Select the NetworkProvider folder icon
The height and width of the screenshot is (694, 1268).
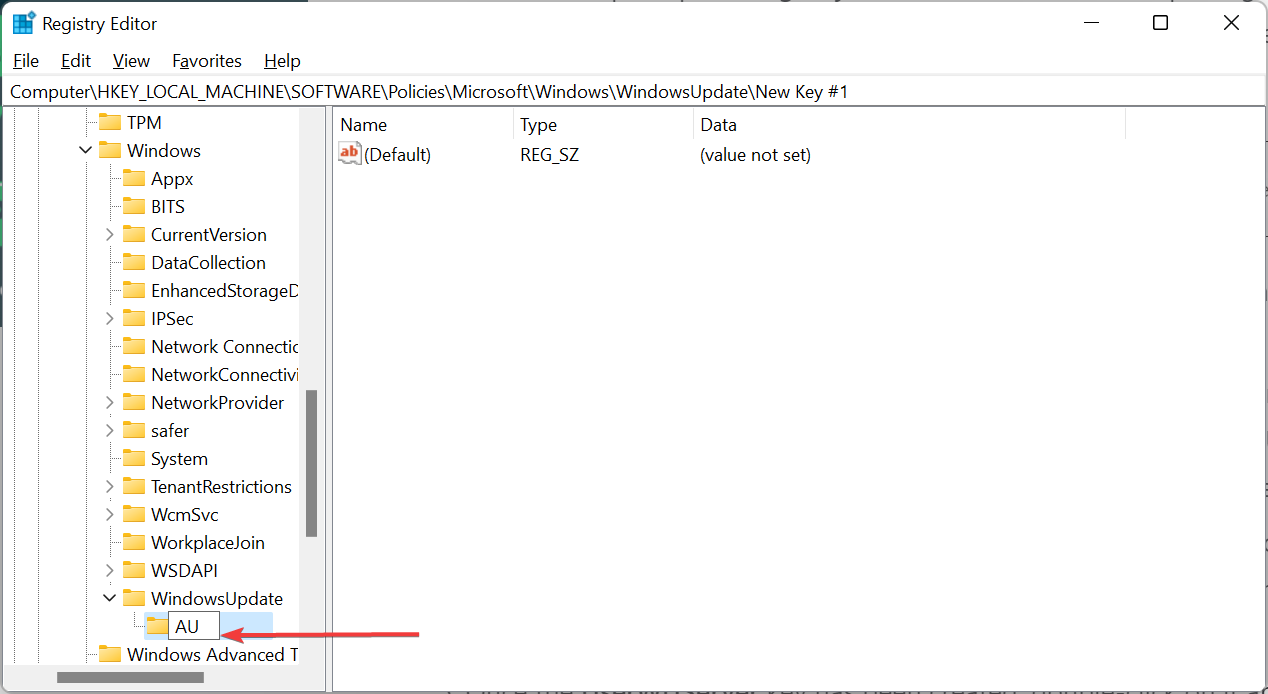pos(134,403)
